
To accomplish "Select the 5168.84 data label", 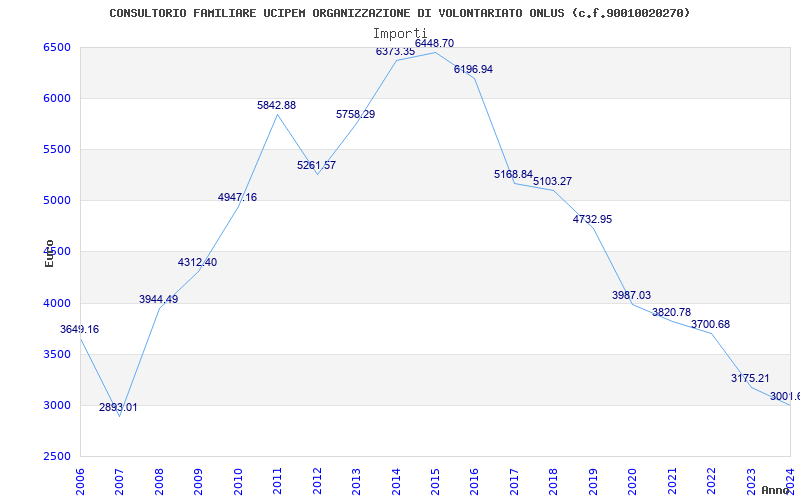I will pyautogui.click(x=513, y=174).
